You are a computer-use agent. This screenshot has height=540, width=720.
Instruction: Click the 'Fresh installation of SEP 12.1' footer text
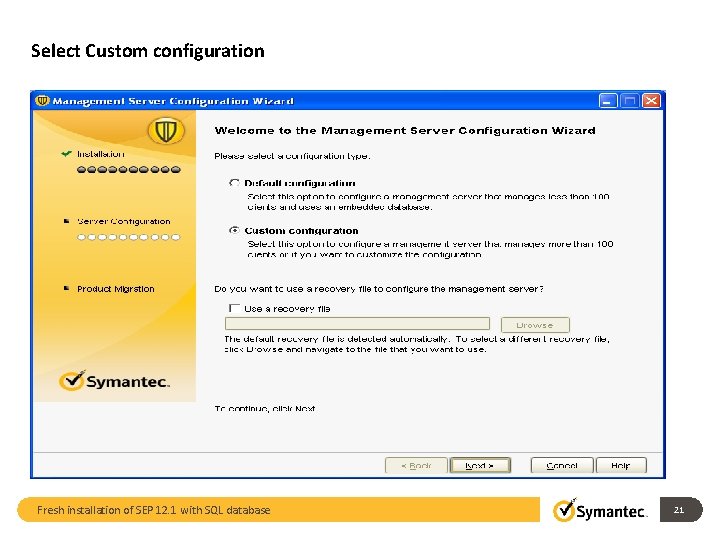pos(153,510)
